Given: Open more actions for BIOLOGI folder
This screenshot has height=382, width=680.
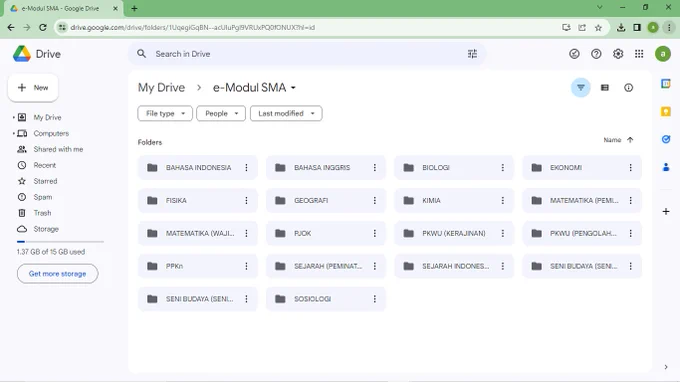Looking at the screenshot, I should click(x=503, y=167).
